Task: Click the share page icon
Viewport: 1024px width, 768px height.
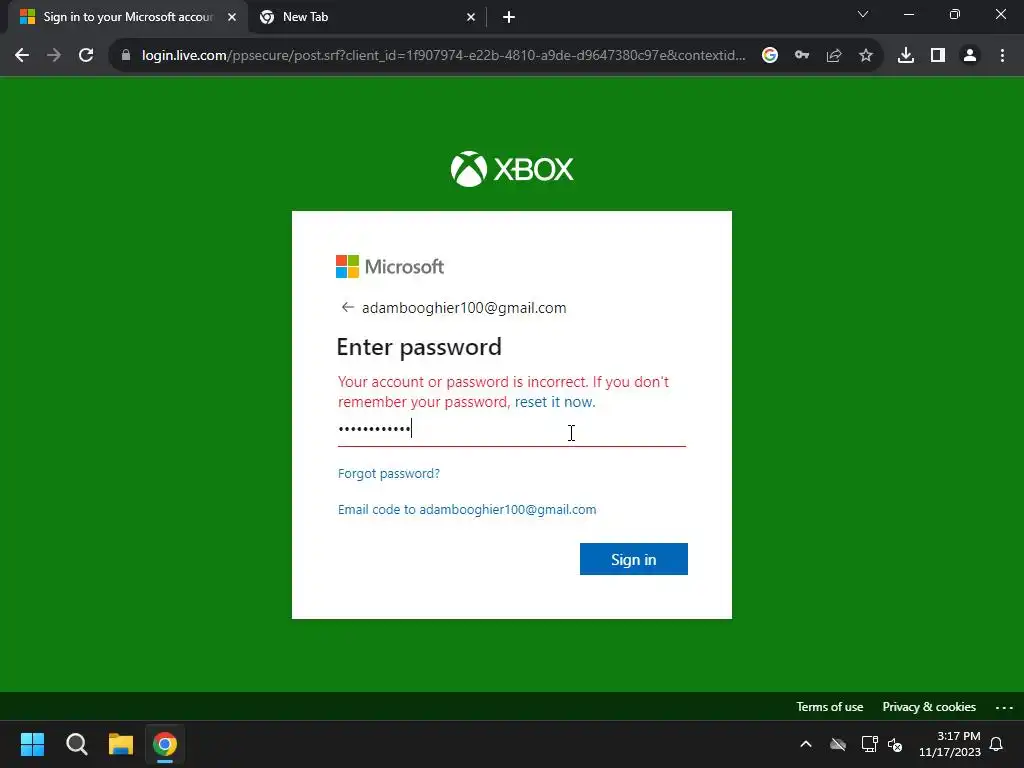Action: coord(834,56)
